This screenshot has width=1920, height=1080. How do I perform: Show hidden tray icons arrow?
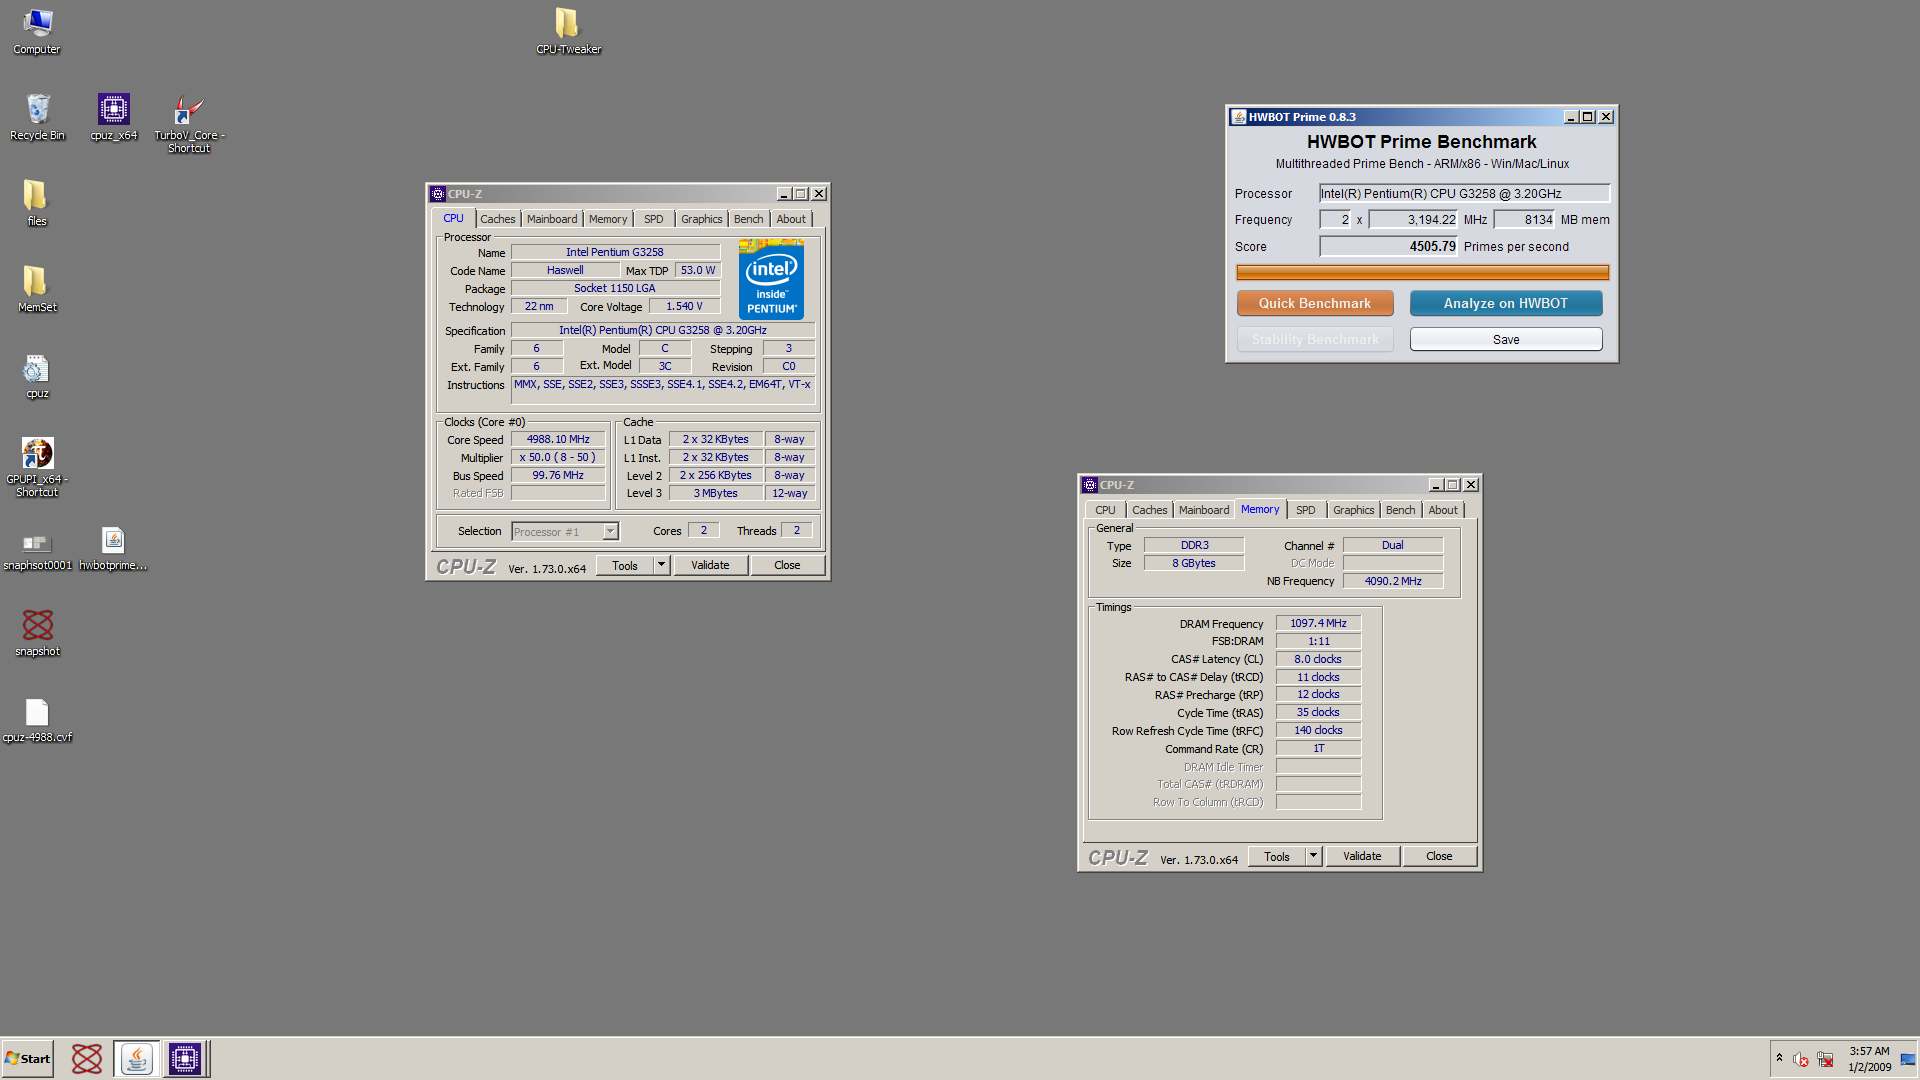1779,1058
